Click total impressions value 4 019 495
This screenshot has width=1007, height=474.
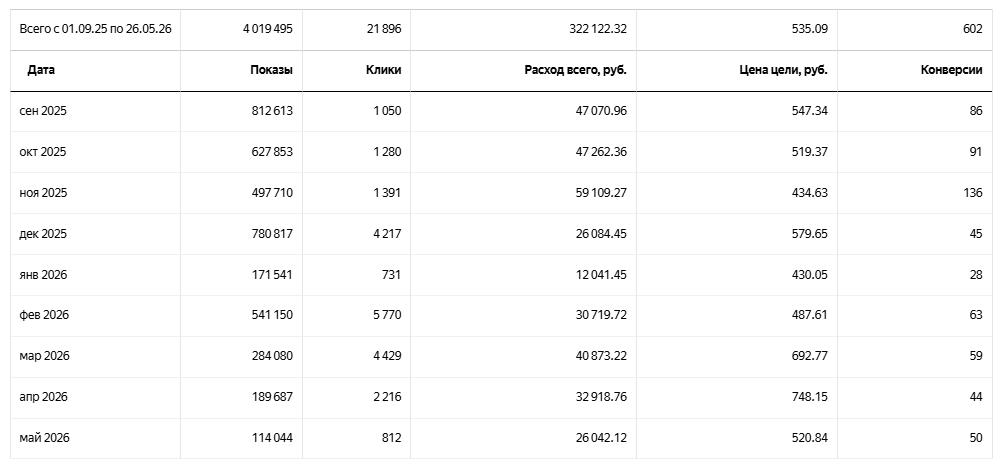point(268,29)
